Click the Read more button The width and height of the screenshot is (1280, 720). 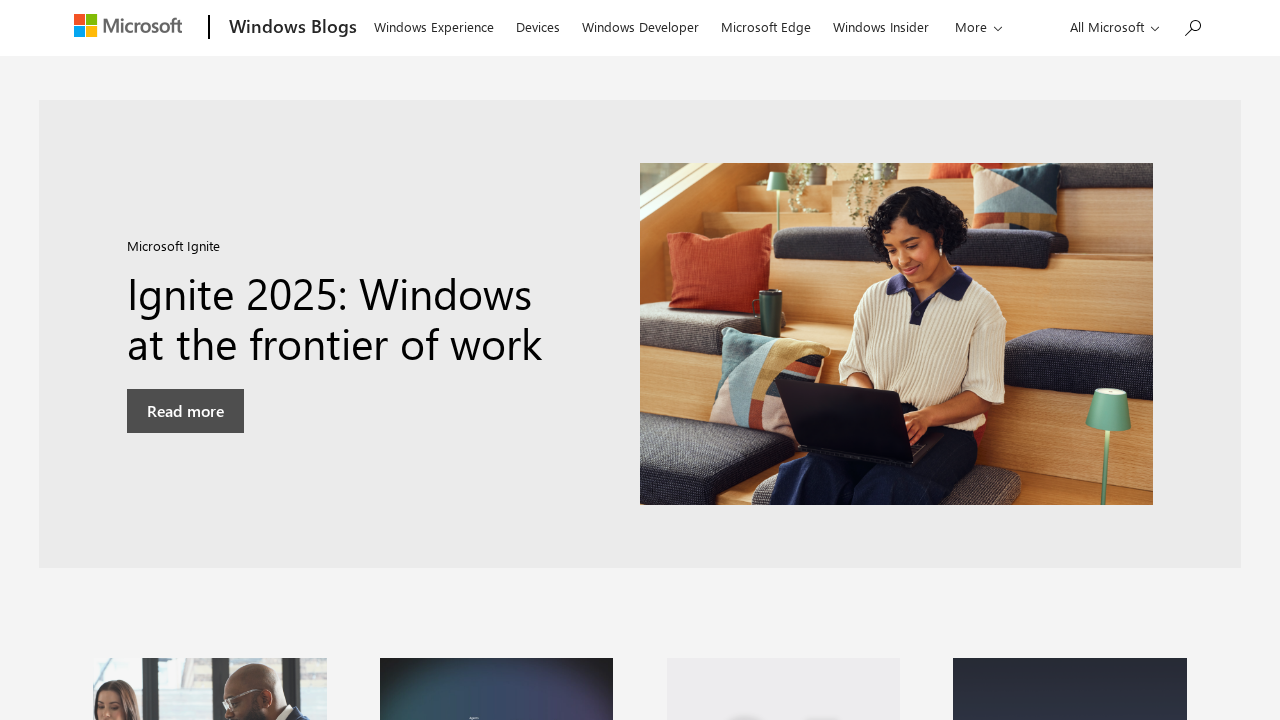point(185,410)
